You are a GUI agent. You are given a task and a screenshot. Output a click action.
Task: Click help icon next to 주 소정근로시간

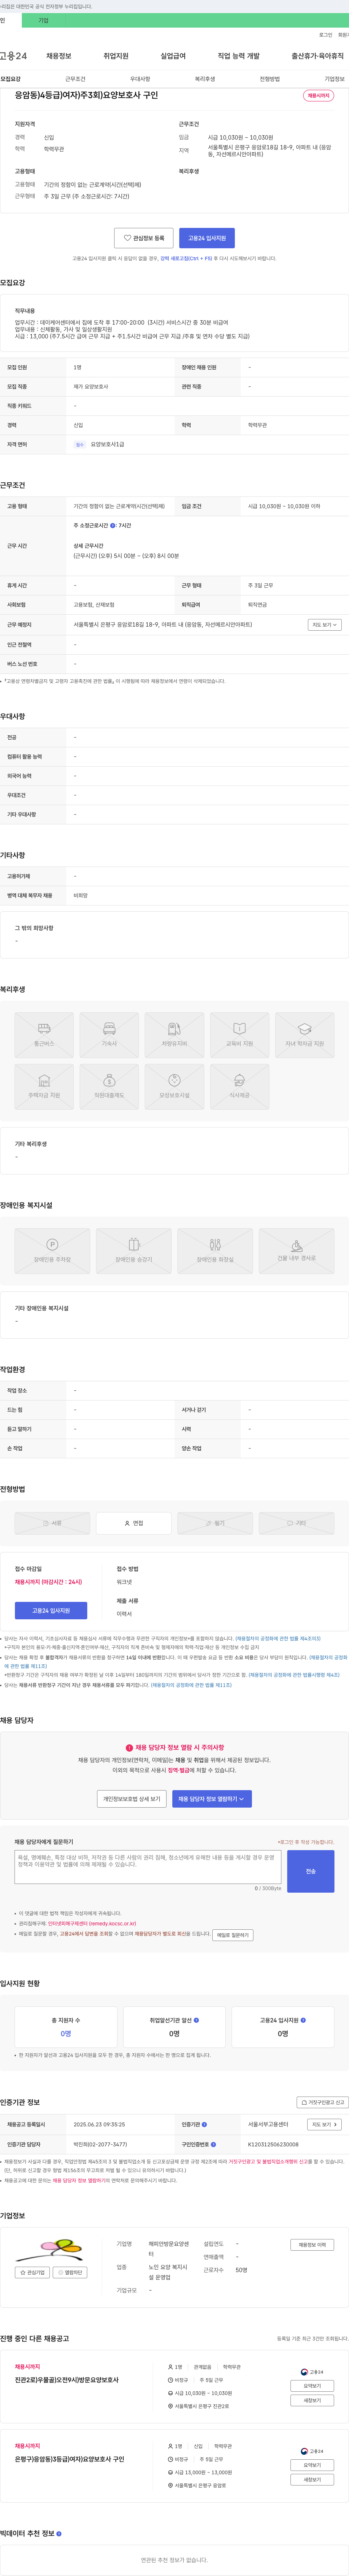[x=113, y=525]
